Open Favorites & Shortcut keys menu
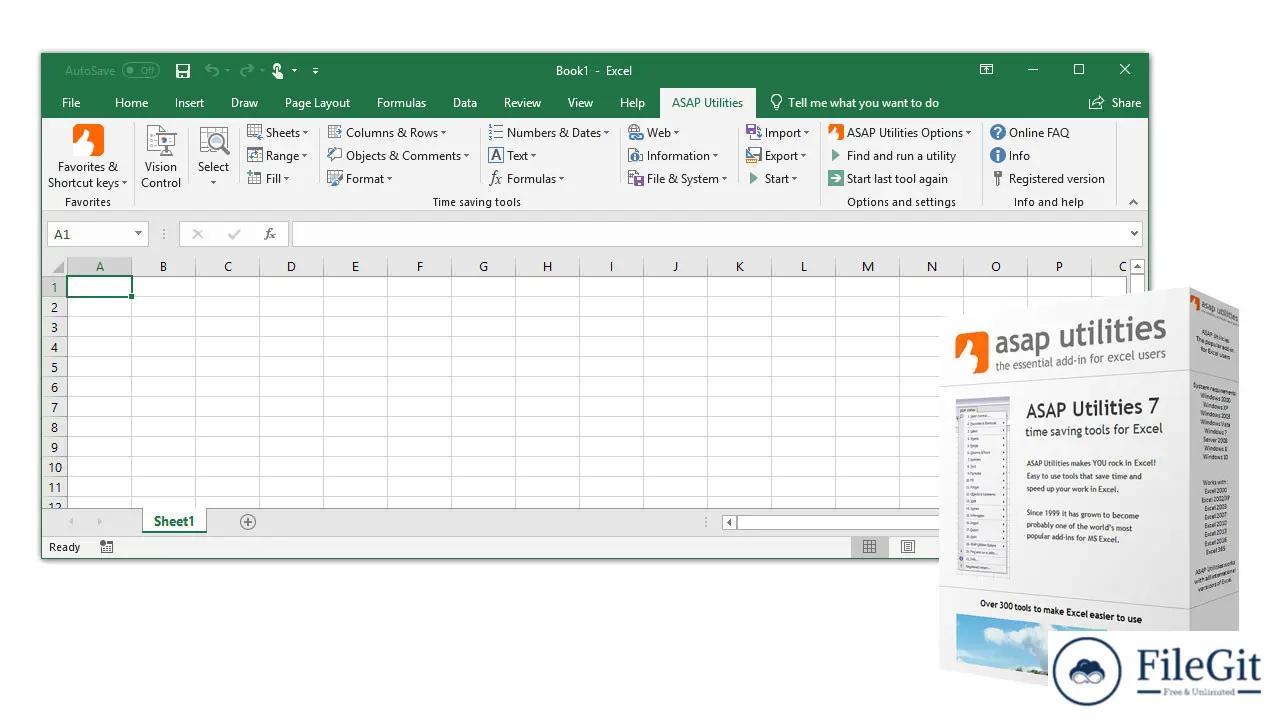The width and height of the screenshot is (1280, 720). (x=88, y=157)
